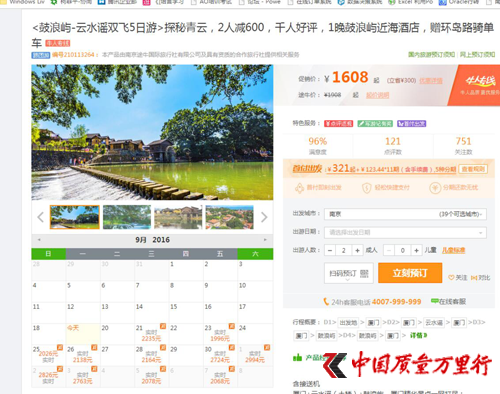Open the 出游日期 travel date dropdown
The width and height of the screenshot is (500, 394).
click(405, 232)
